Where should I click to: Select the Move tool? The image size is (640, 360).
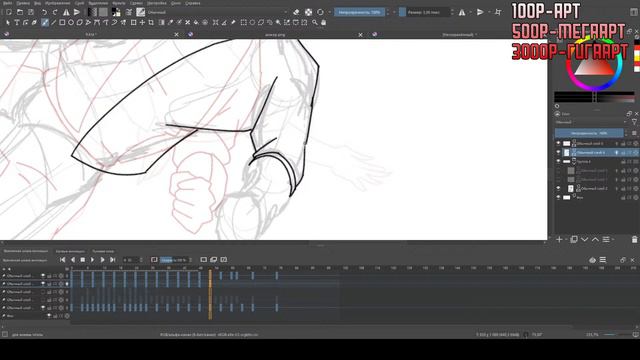pyautogui.click(x=142, y=22)
